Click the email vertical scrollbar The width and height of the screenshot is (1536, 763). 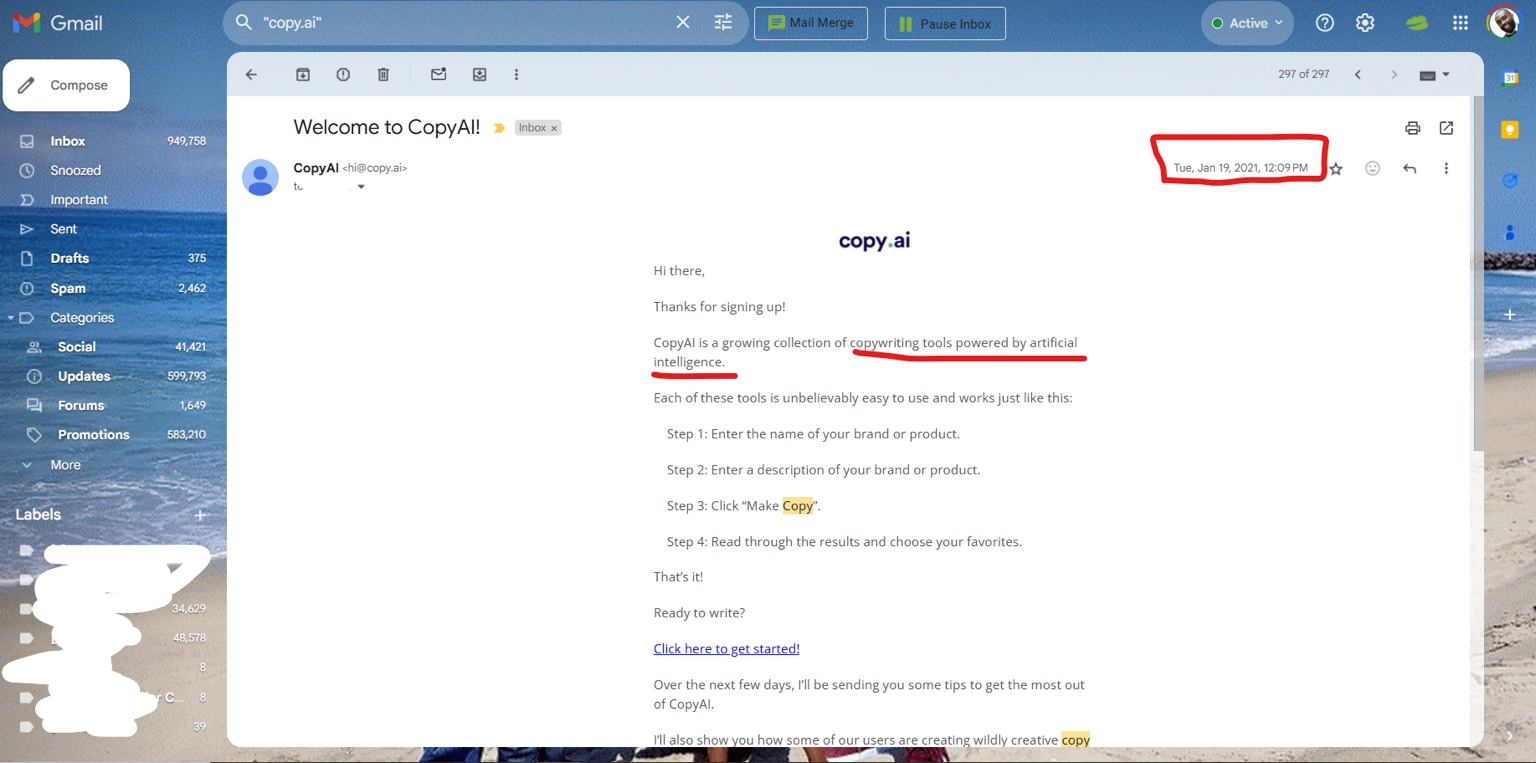click(x=1478, y=273)
